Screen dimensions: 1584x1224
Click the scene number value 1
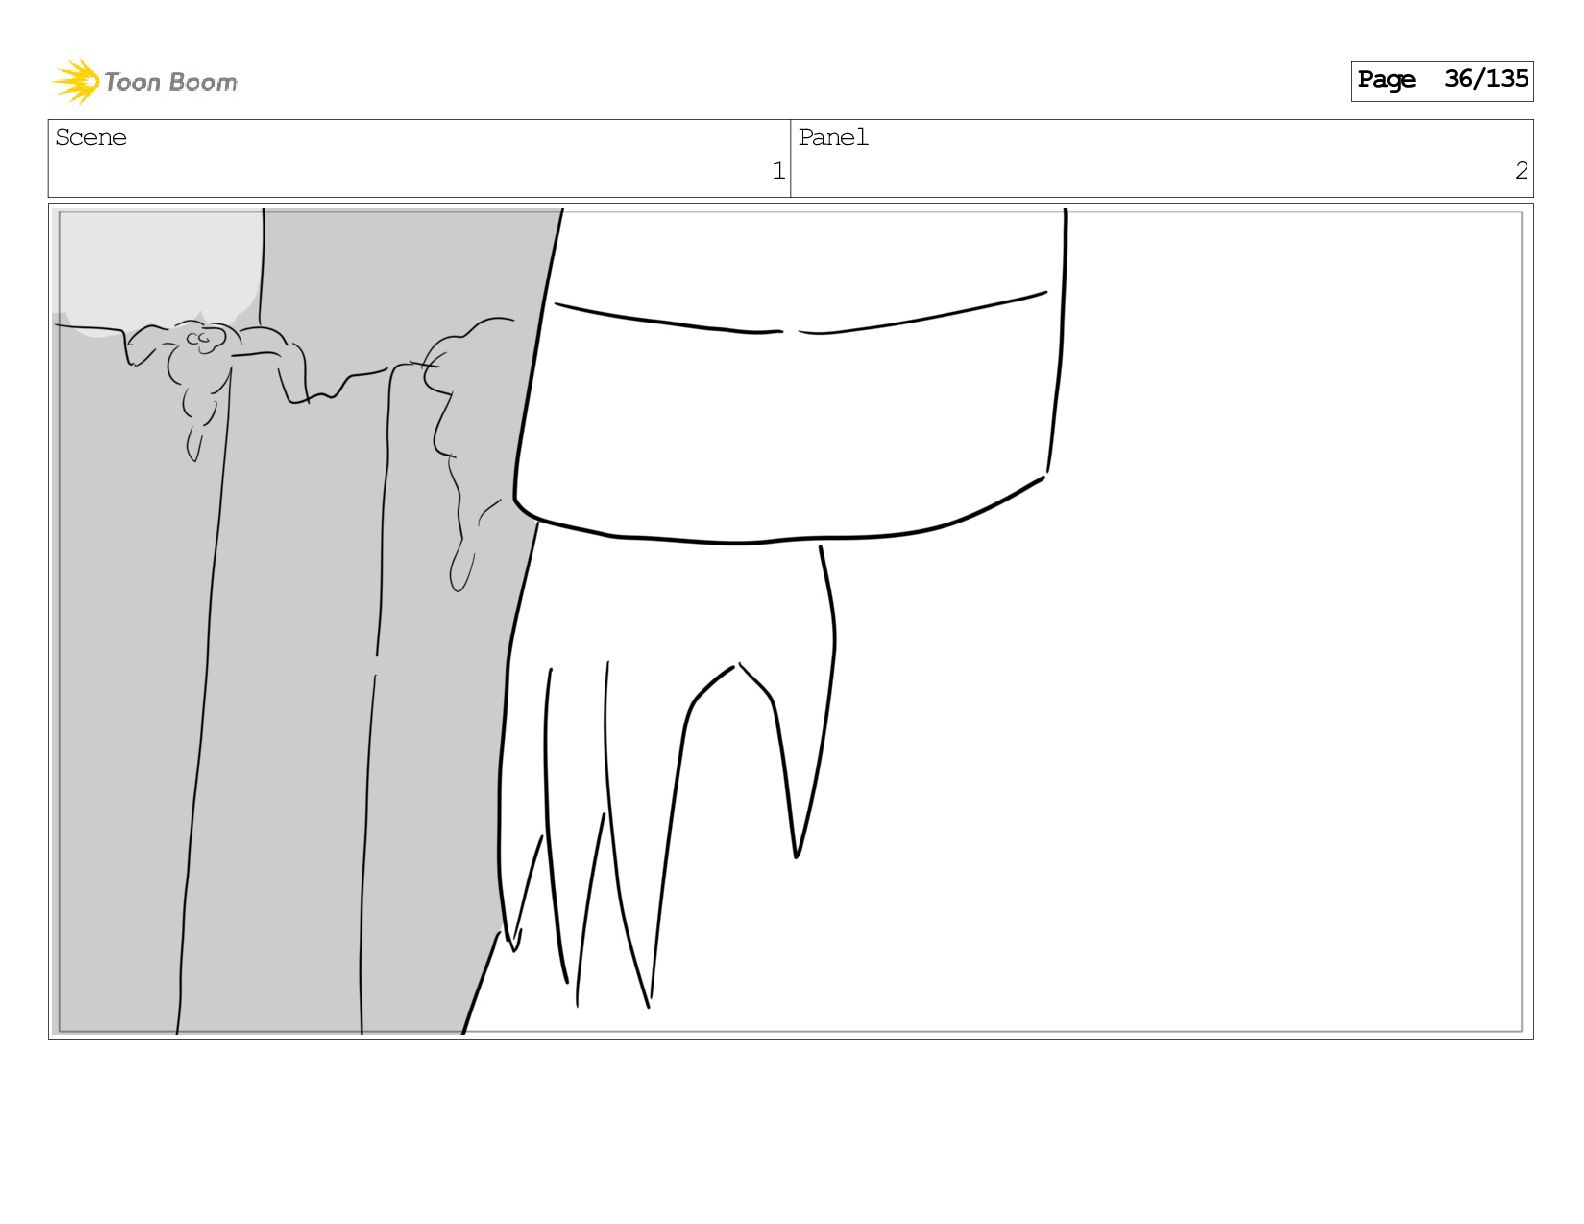pos(778,171)
